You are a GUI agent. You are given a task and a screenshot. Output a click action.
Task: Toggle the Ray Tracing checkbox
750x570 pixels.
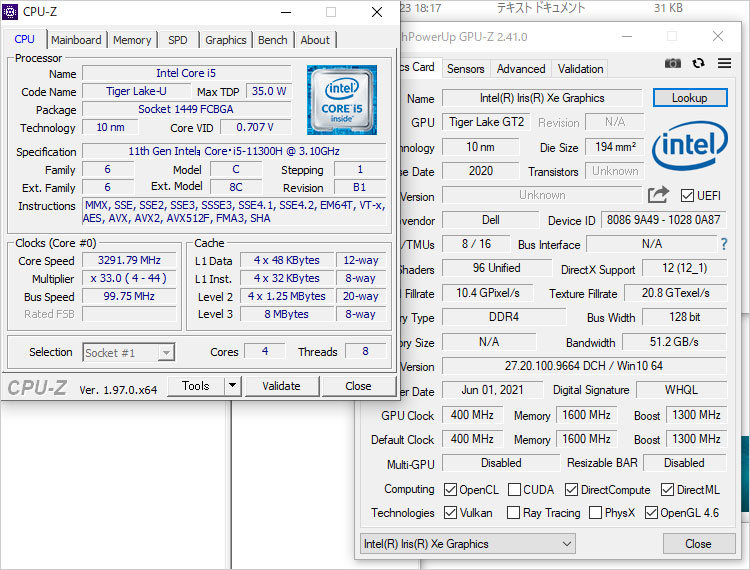point(513,513)
